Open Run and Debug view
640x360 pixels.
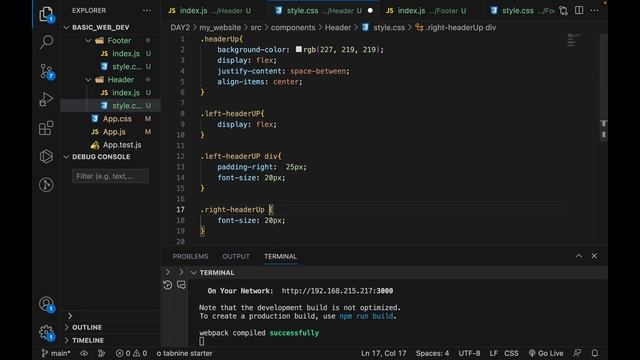[46, 99]
